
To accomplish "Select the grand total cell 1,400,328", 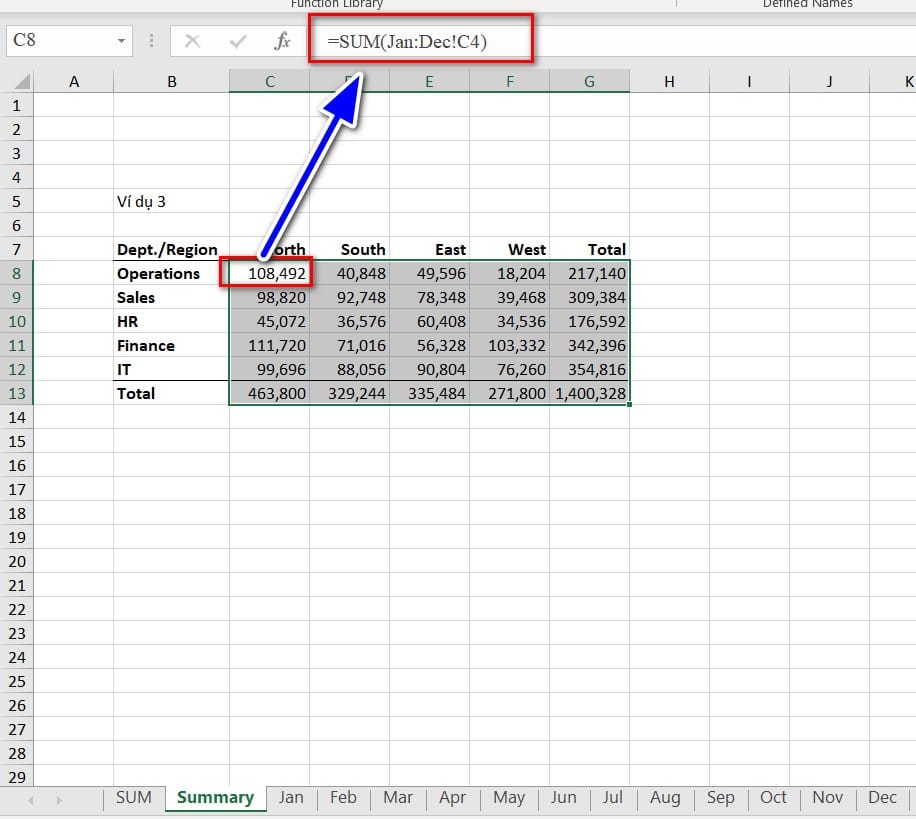I will coord(589,393).
